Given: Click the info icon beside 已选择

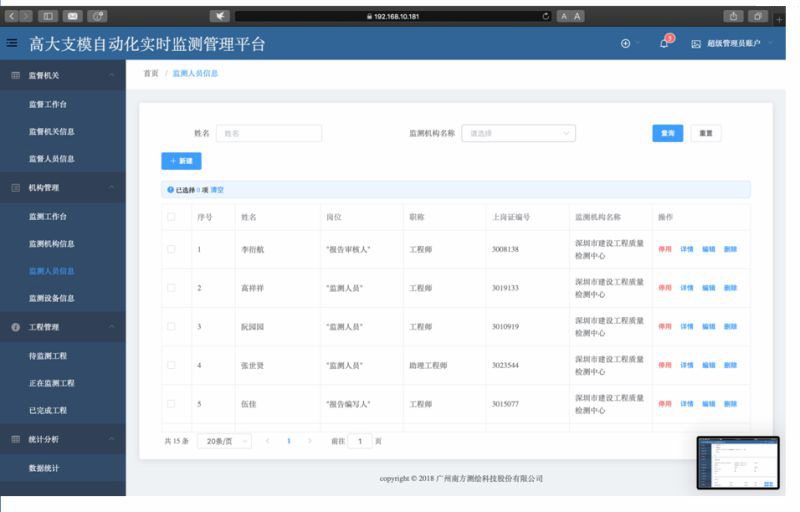Looking at the screenshot, I should [170, 190].
